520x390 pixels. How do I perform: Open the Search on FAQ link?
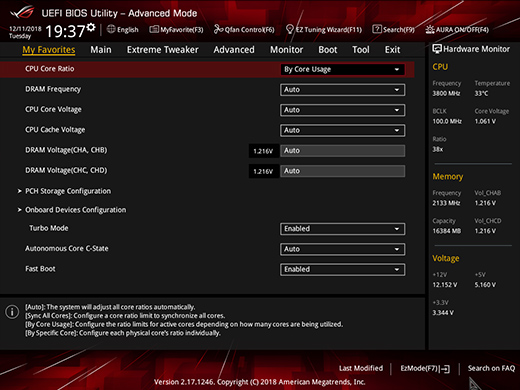pyautogui.click(x=491, y=368)
